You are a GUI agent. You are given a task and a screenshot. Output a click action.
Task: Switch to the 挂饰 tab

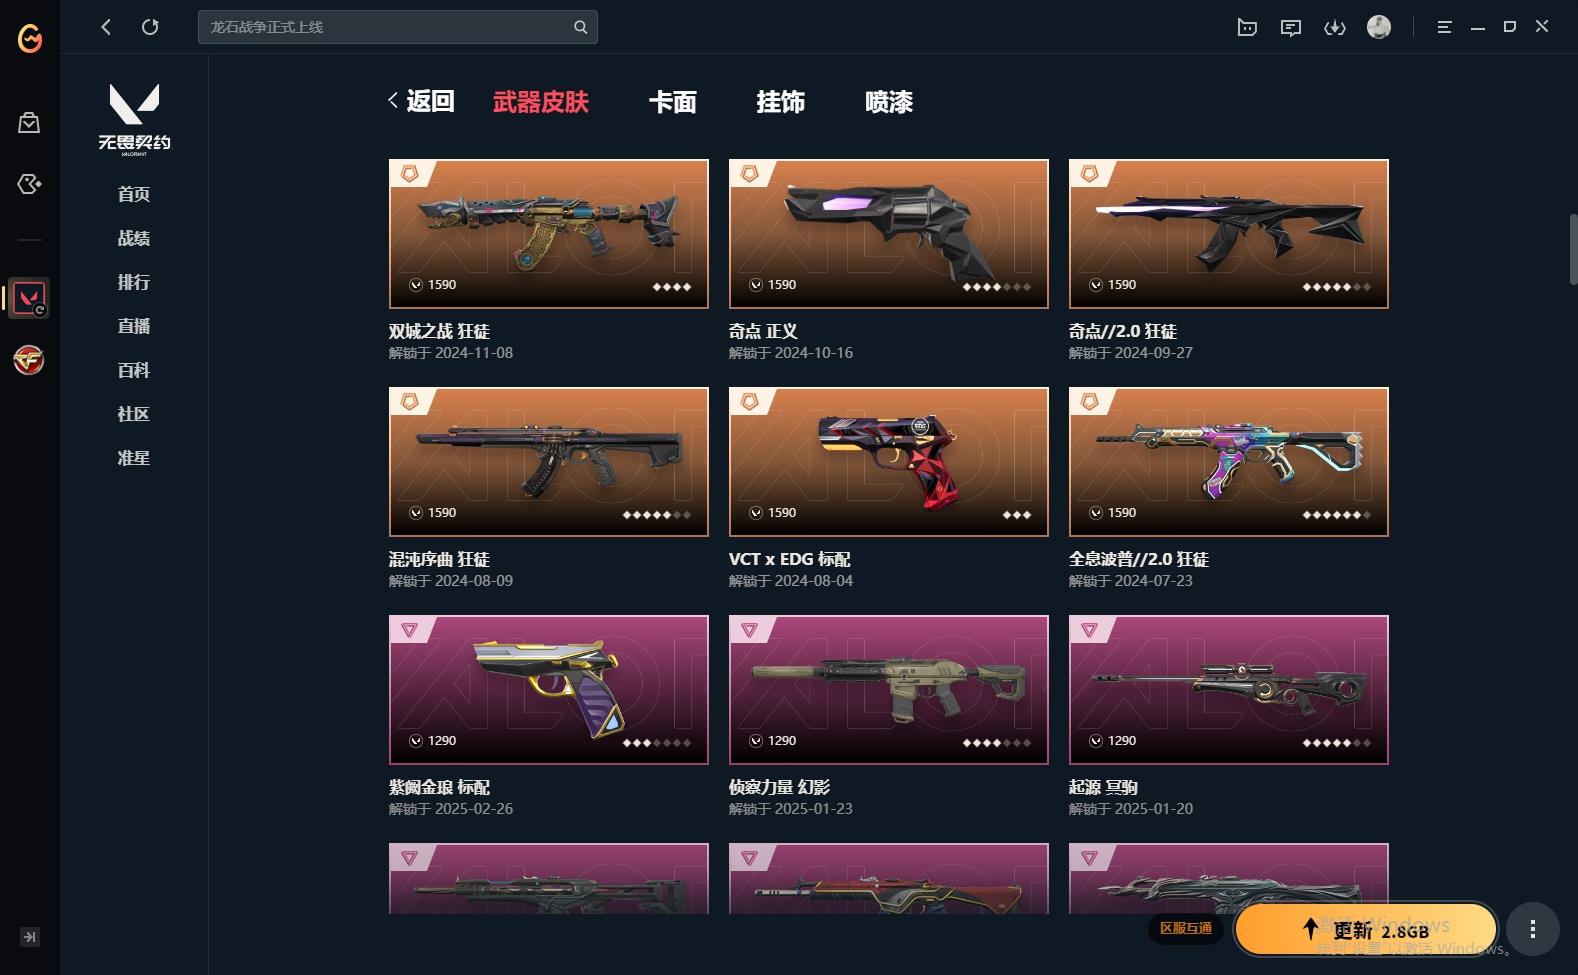780,101
